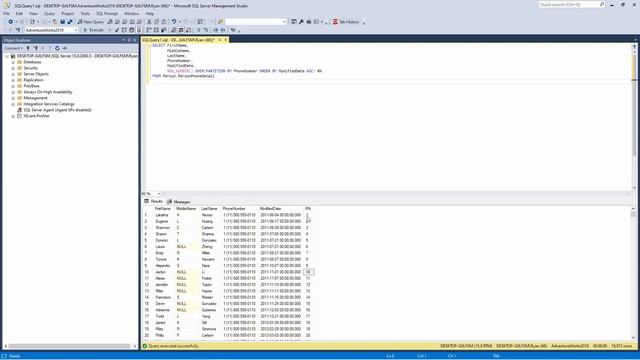Expand the Server Objects folder node
Viewport: 640px width, 360px height.
coord(13,74)
